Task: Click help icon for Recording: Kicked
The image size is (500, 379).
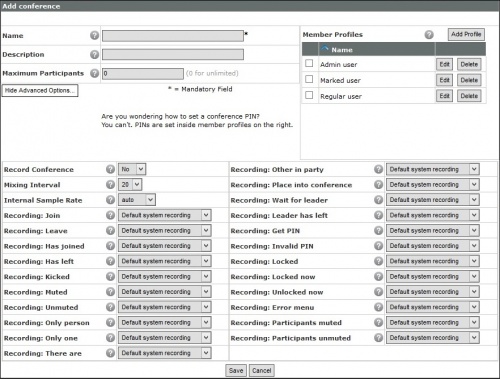Action: (x=110, y=277)
